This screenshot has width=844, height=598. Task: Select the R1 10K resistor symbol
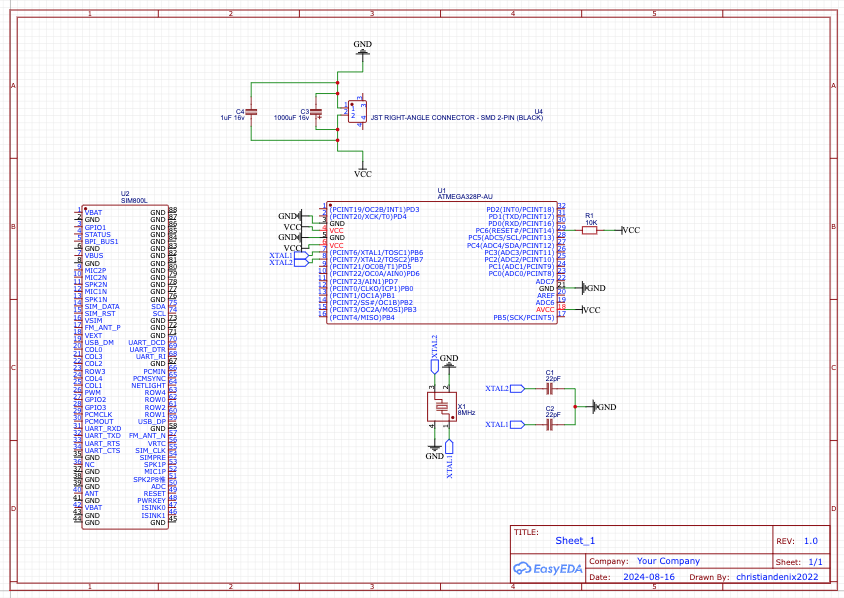click(x=590, y=230)
